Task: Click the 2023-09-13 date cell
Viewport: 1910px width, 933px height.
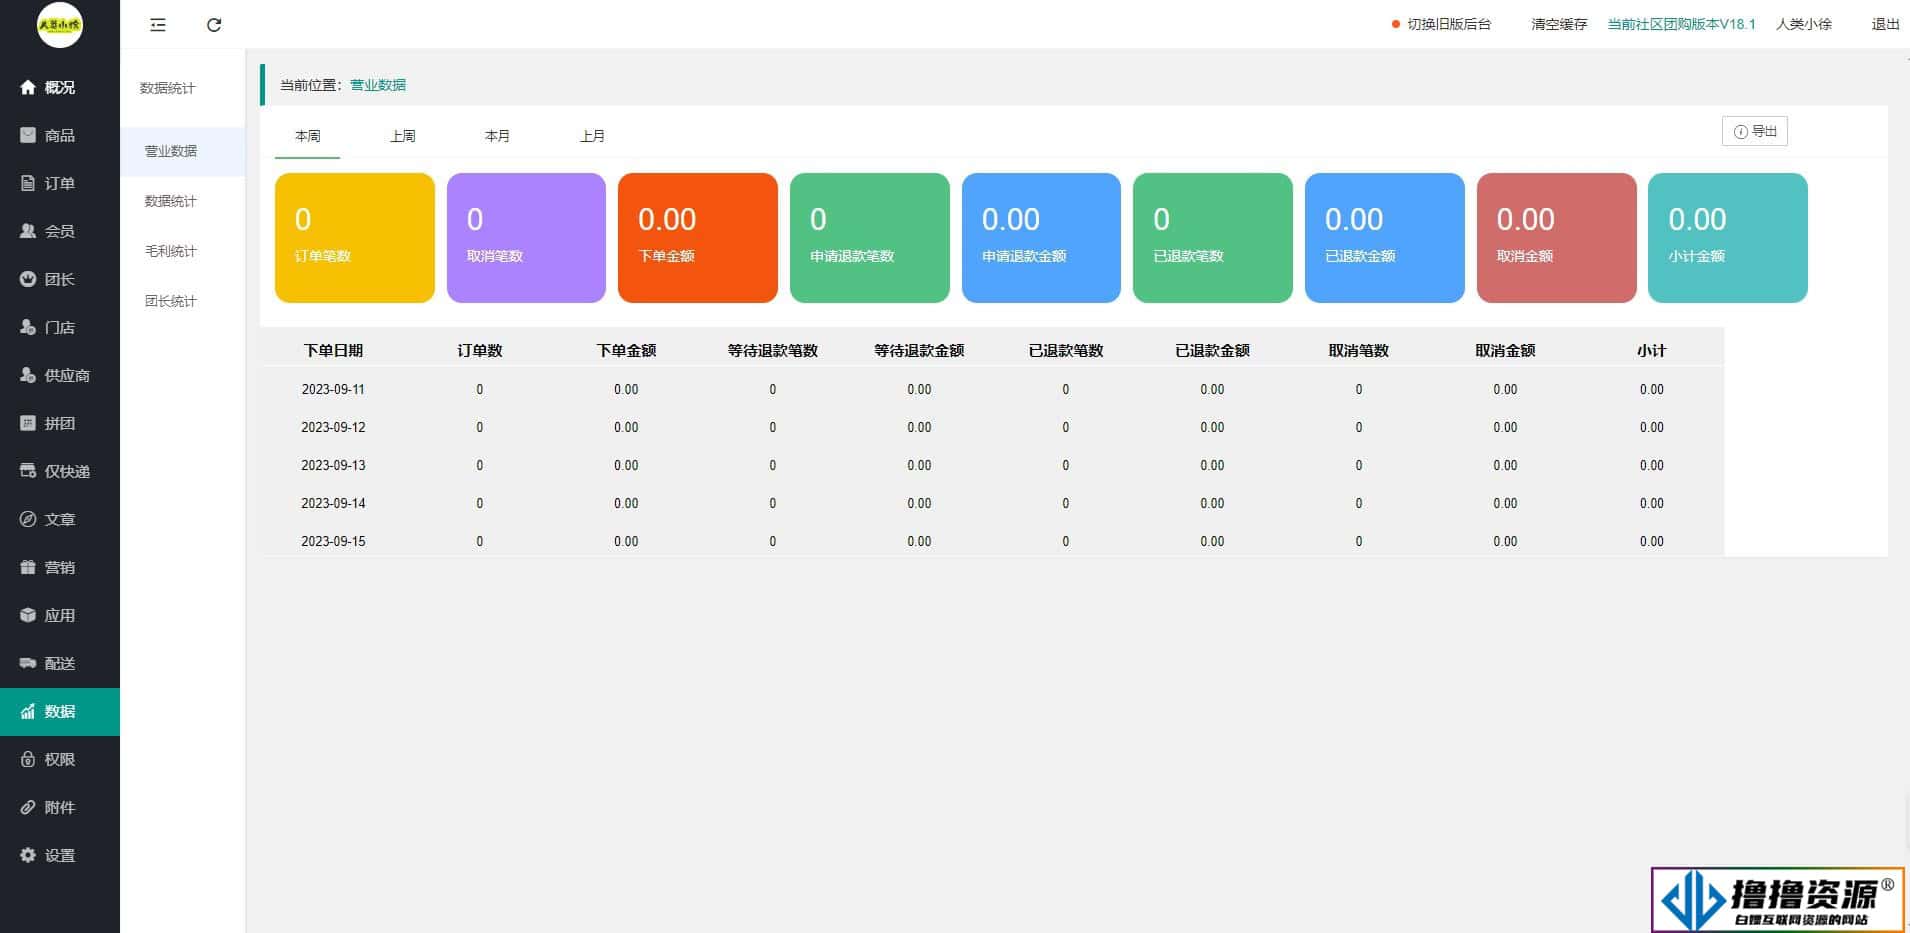Action: [x=333, y=465]
